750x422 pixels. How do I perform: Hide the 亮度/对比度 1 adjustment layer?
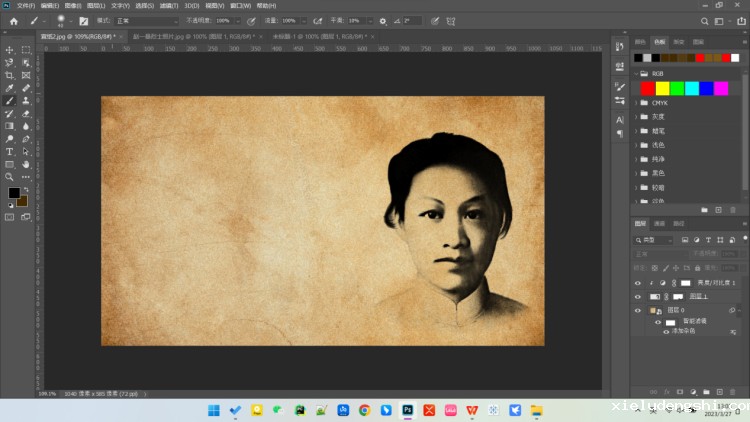click(x=638, y=283)
